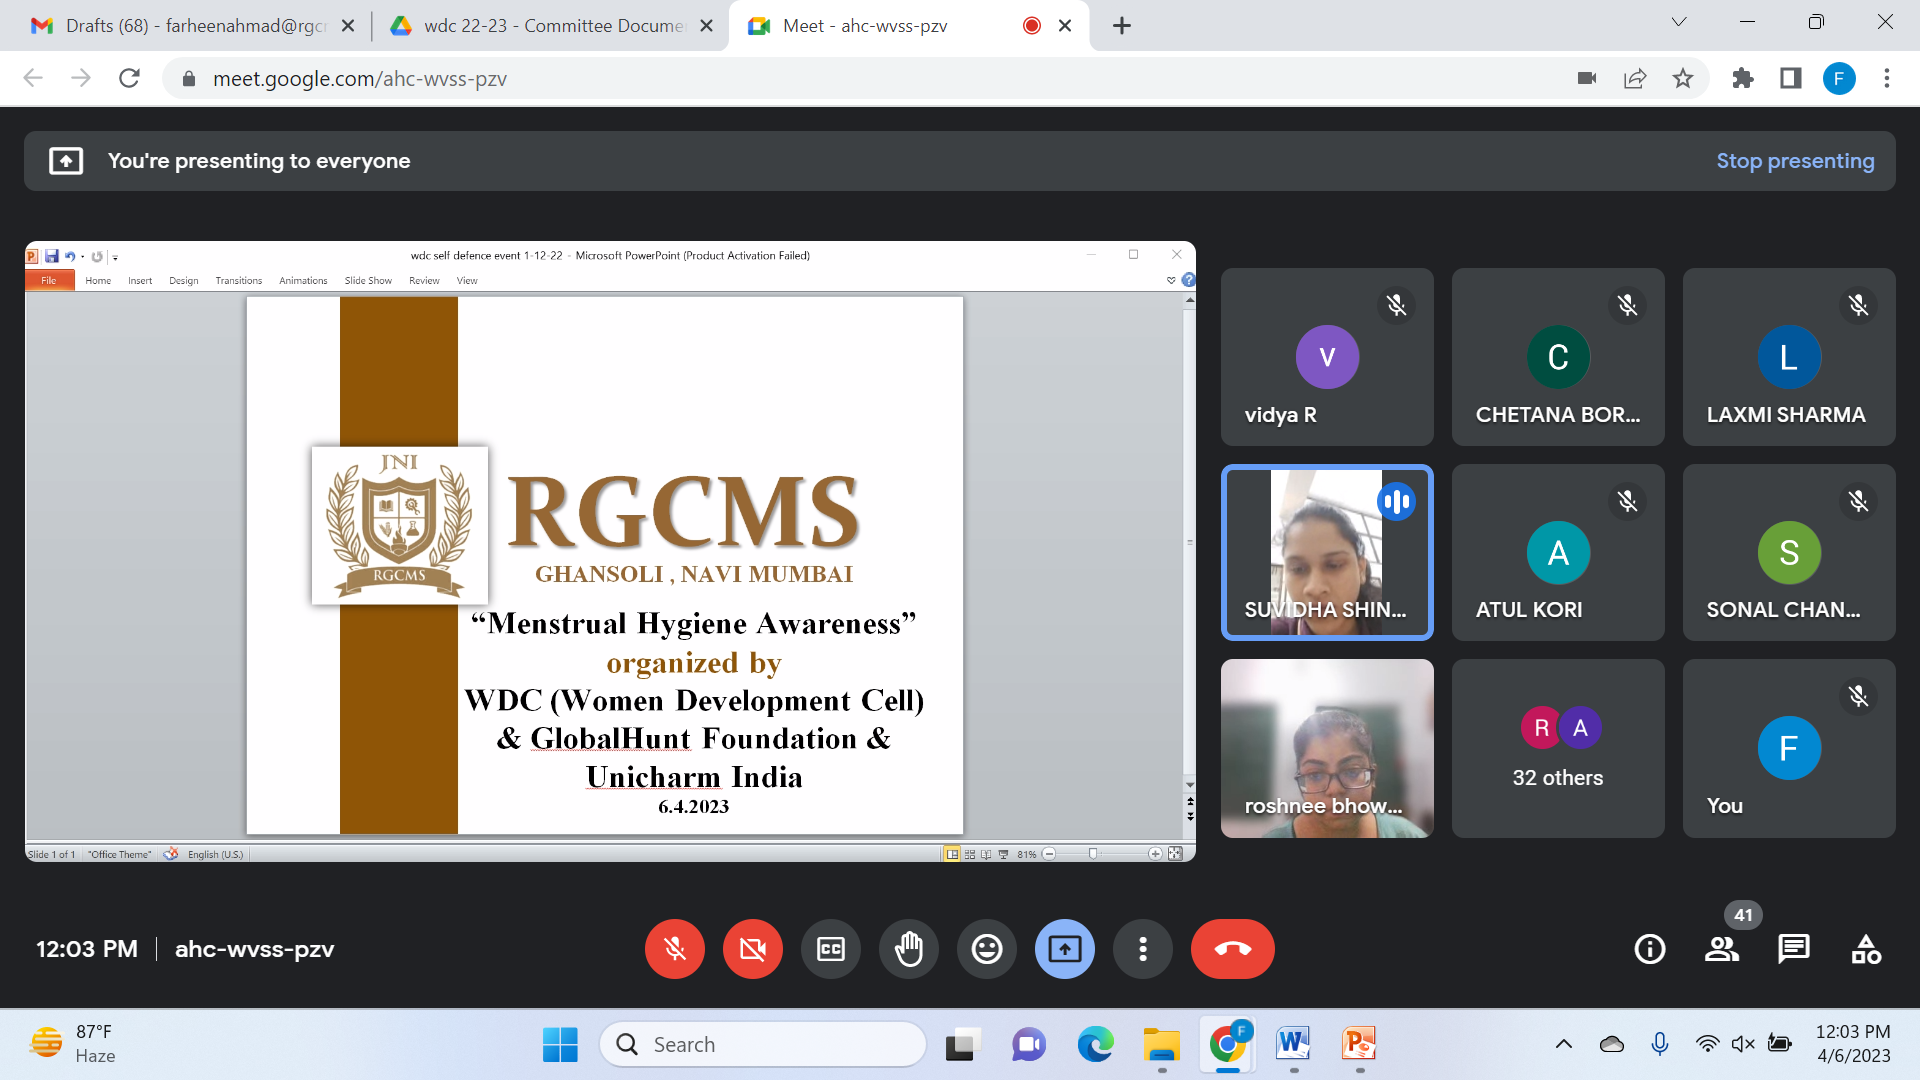Toggle the microphone mute button

click(x=675, y=948)
